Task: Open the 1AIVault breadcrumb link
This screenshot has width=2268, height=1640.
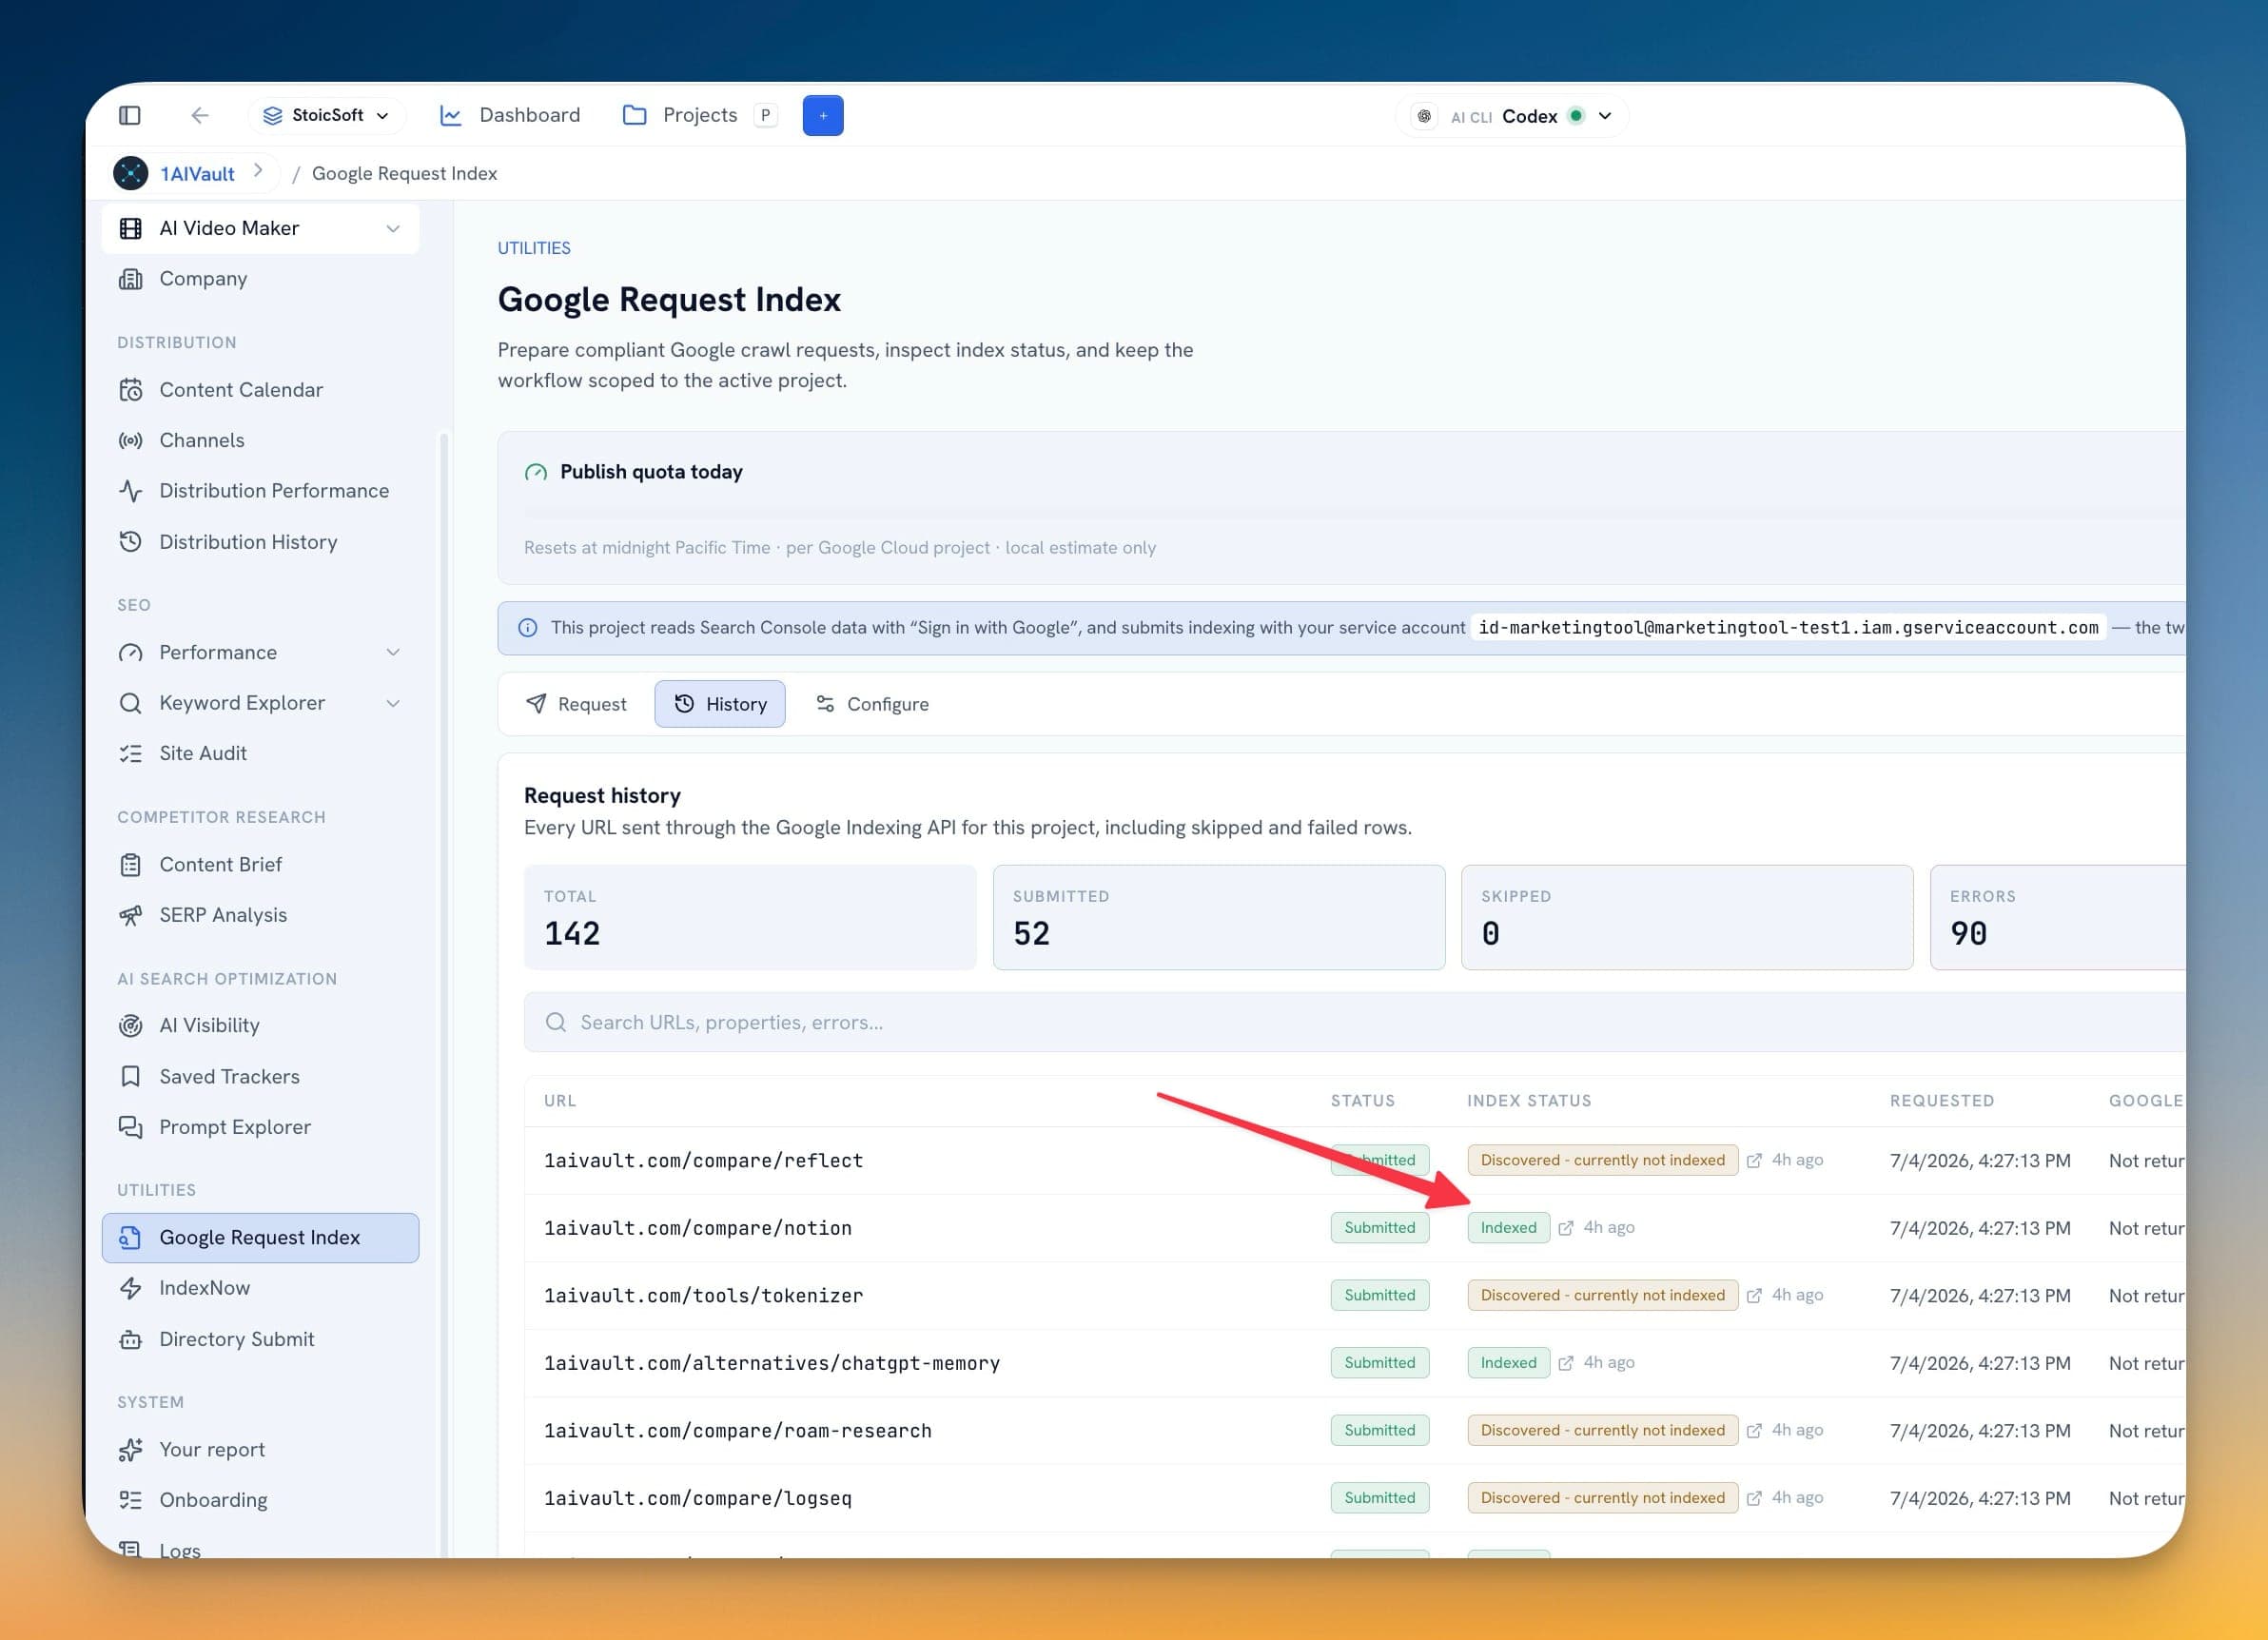Action: point(197,173)
